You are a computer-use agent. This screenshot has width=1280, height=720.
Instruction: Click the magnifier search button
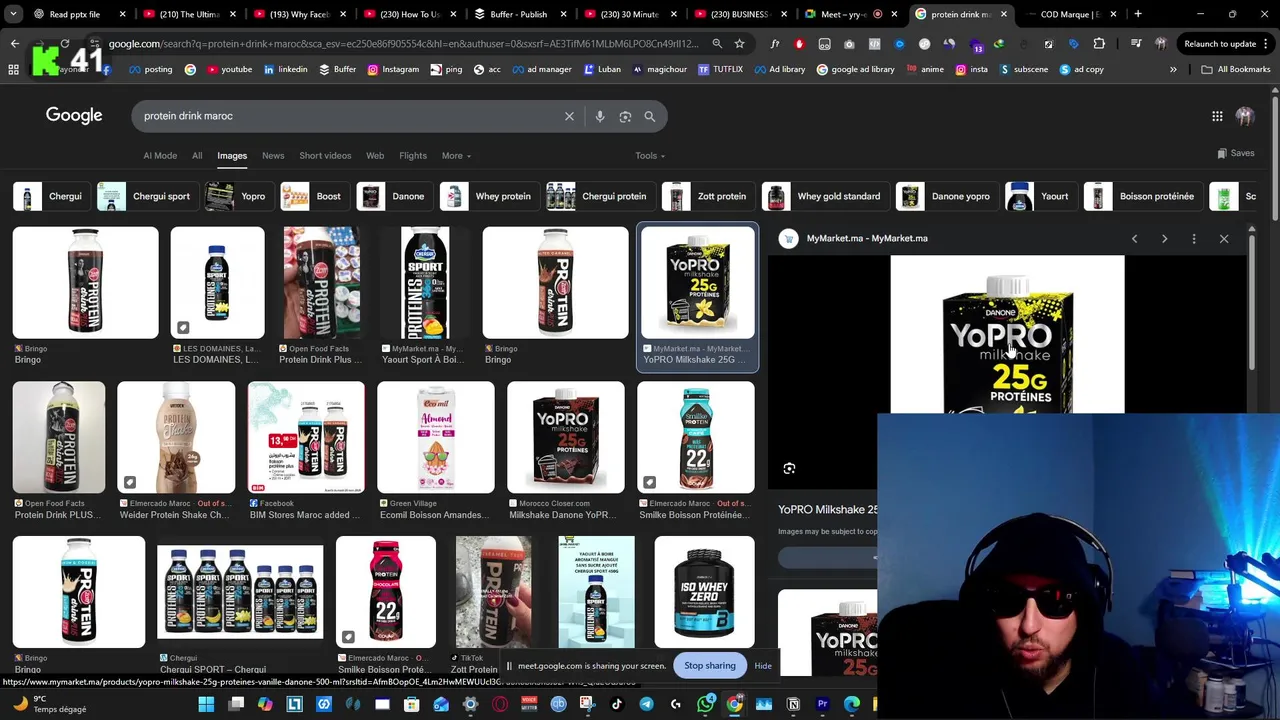click(650, 116)
